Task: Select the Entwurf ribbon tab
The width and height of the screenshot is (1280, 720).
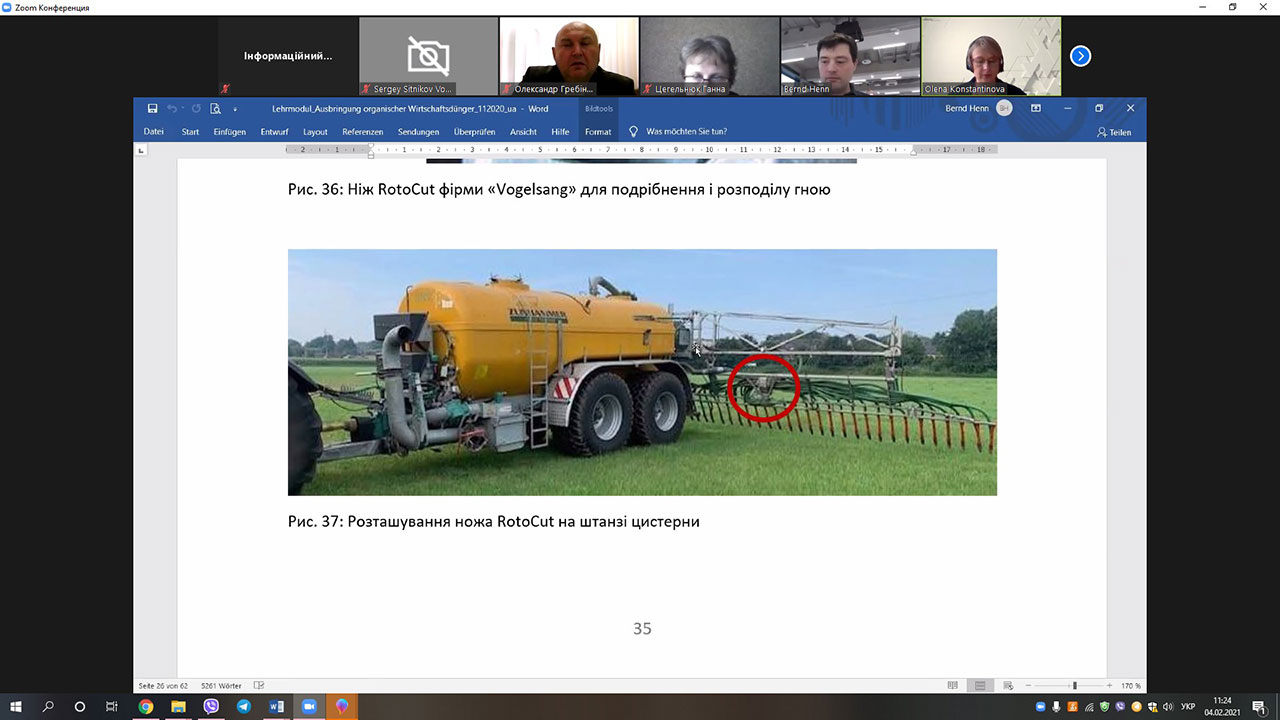Action: pos(274,131)
